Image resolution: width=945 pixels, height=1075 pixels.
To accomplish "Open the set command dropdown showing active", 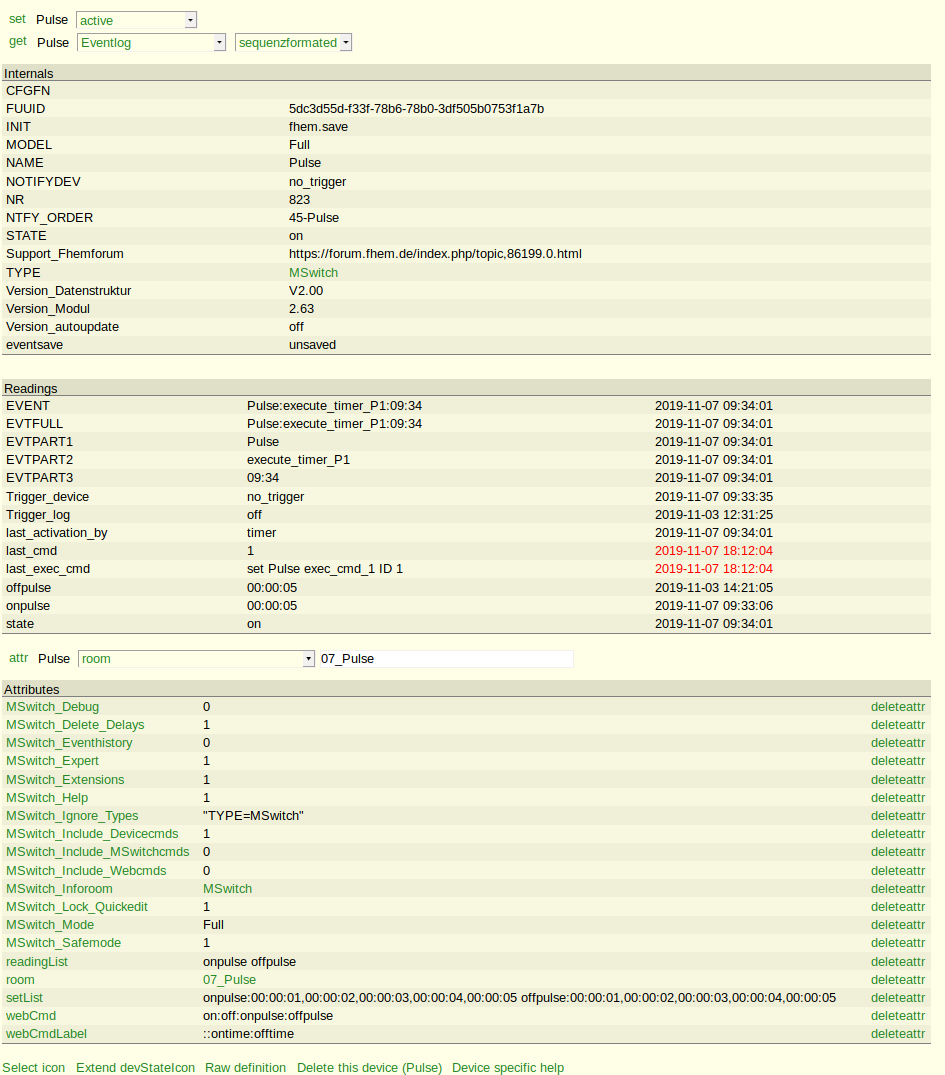I will [136, 21].
